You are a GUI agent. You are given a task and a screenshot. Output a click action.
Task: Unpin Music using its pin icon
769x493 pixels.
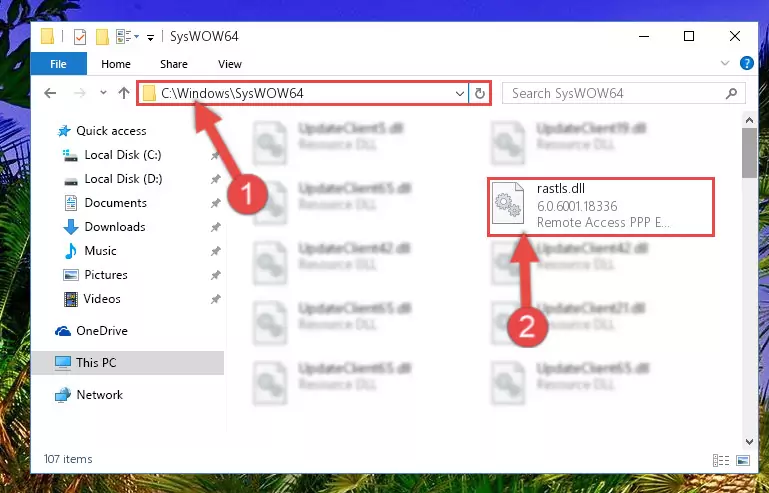tap(215, 251)
